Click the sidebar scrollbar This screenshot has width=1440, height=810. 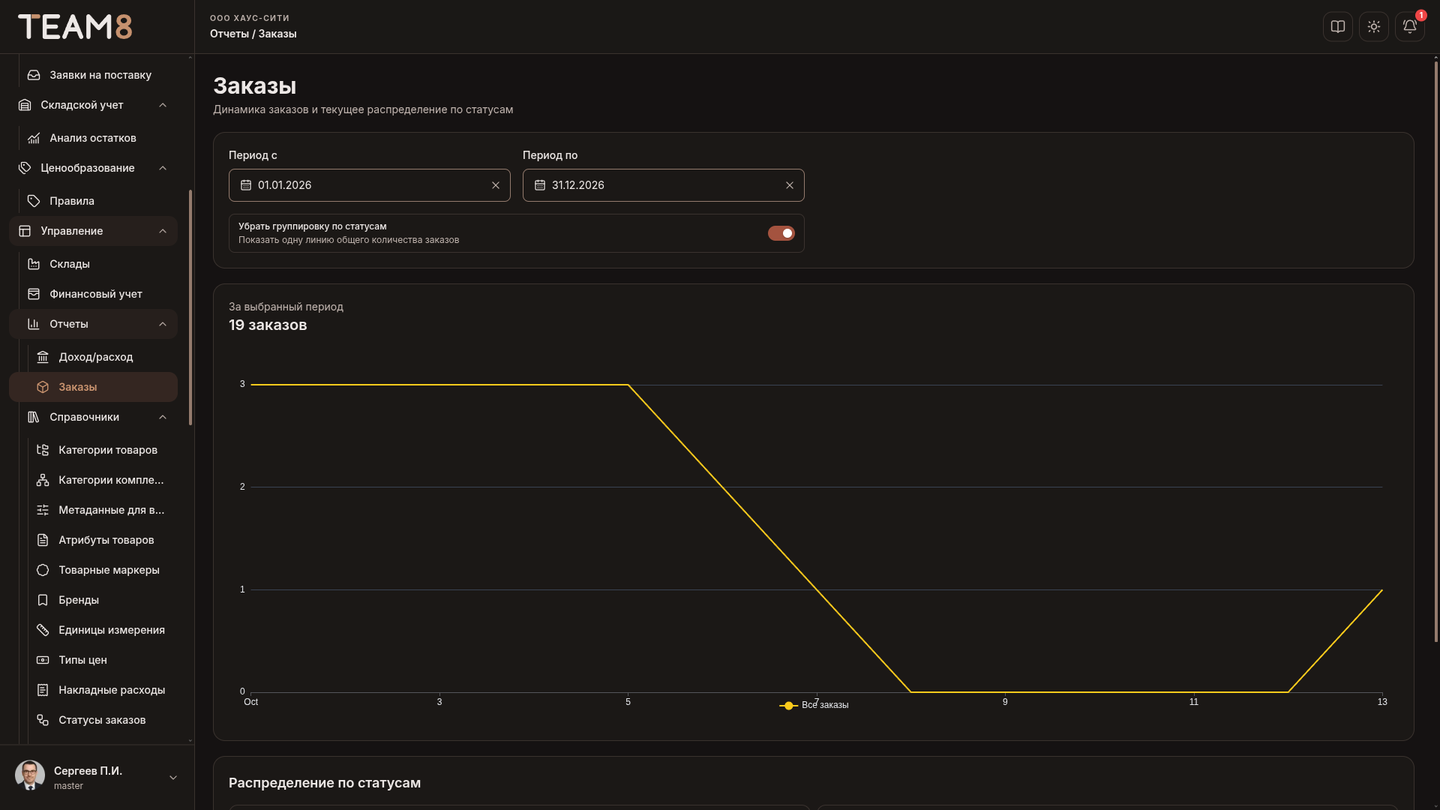[190, 307]
